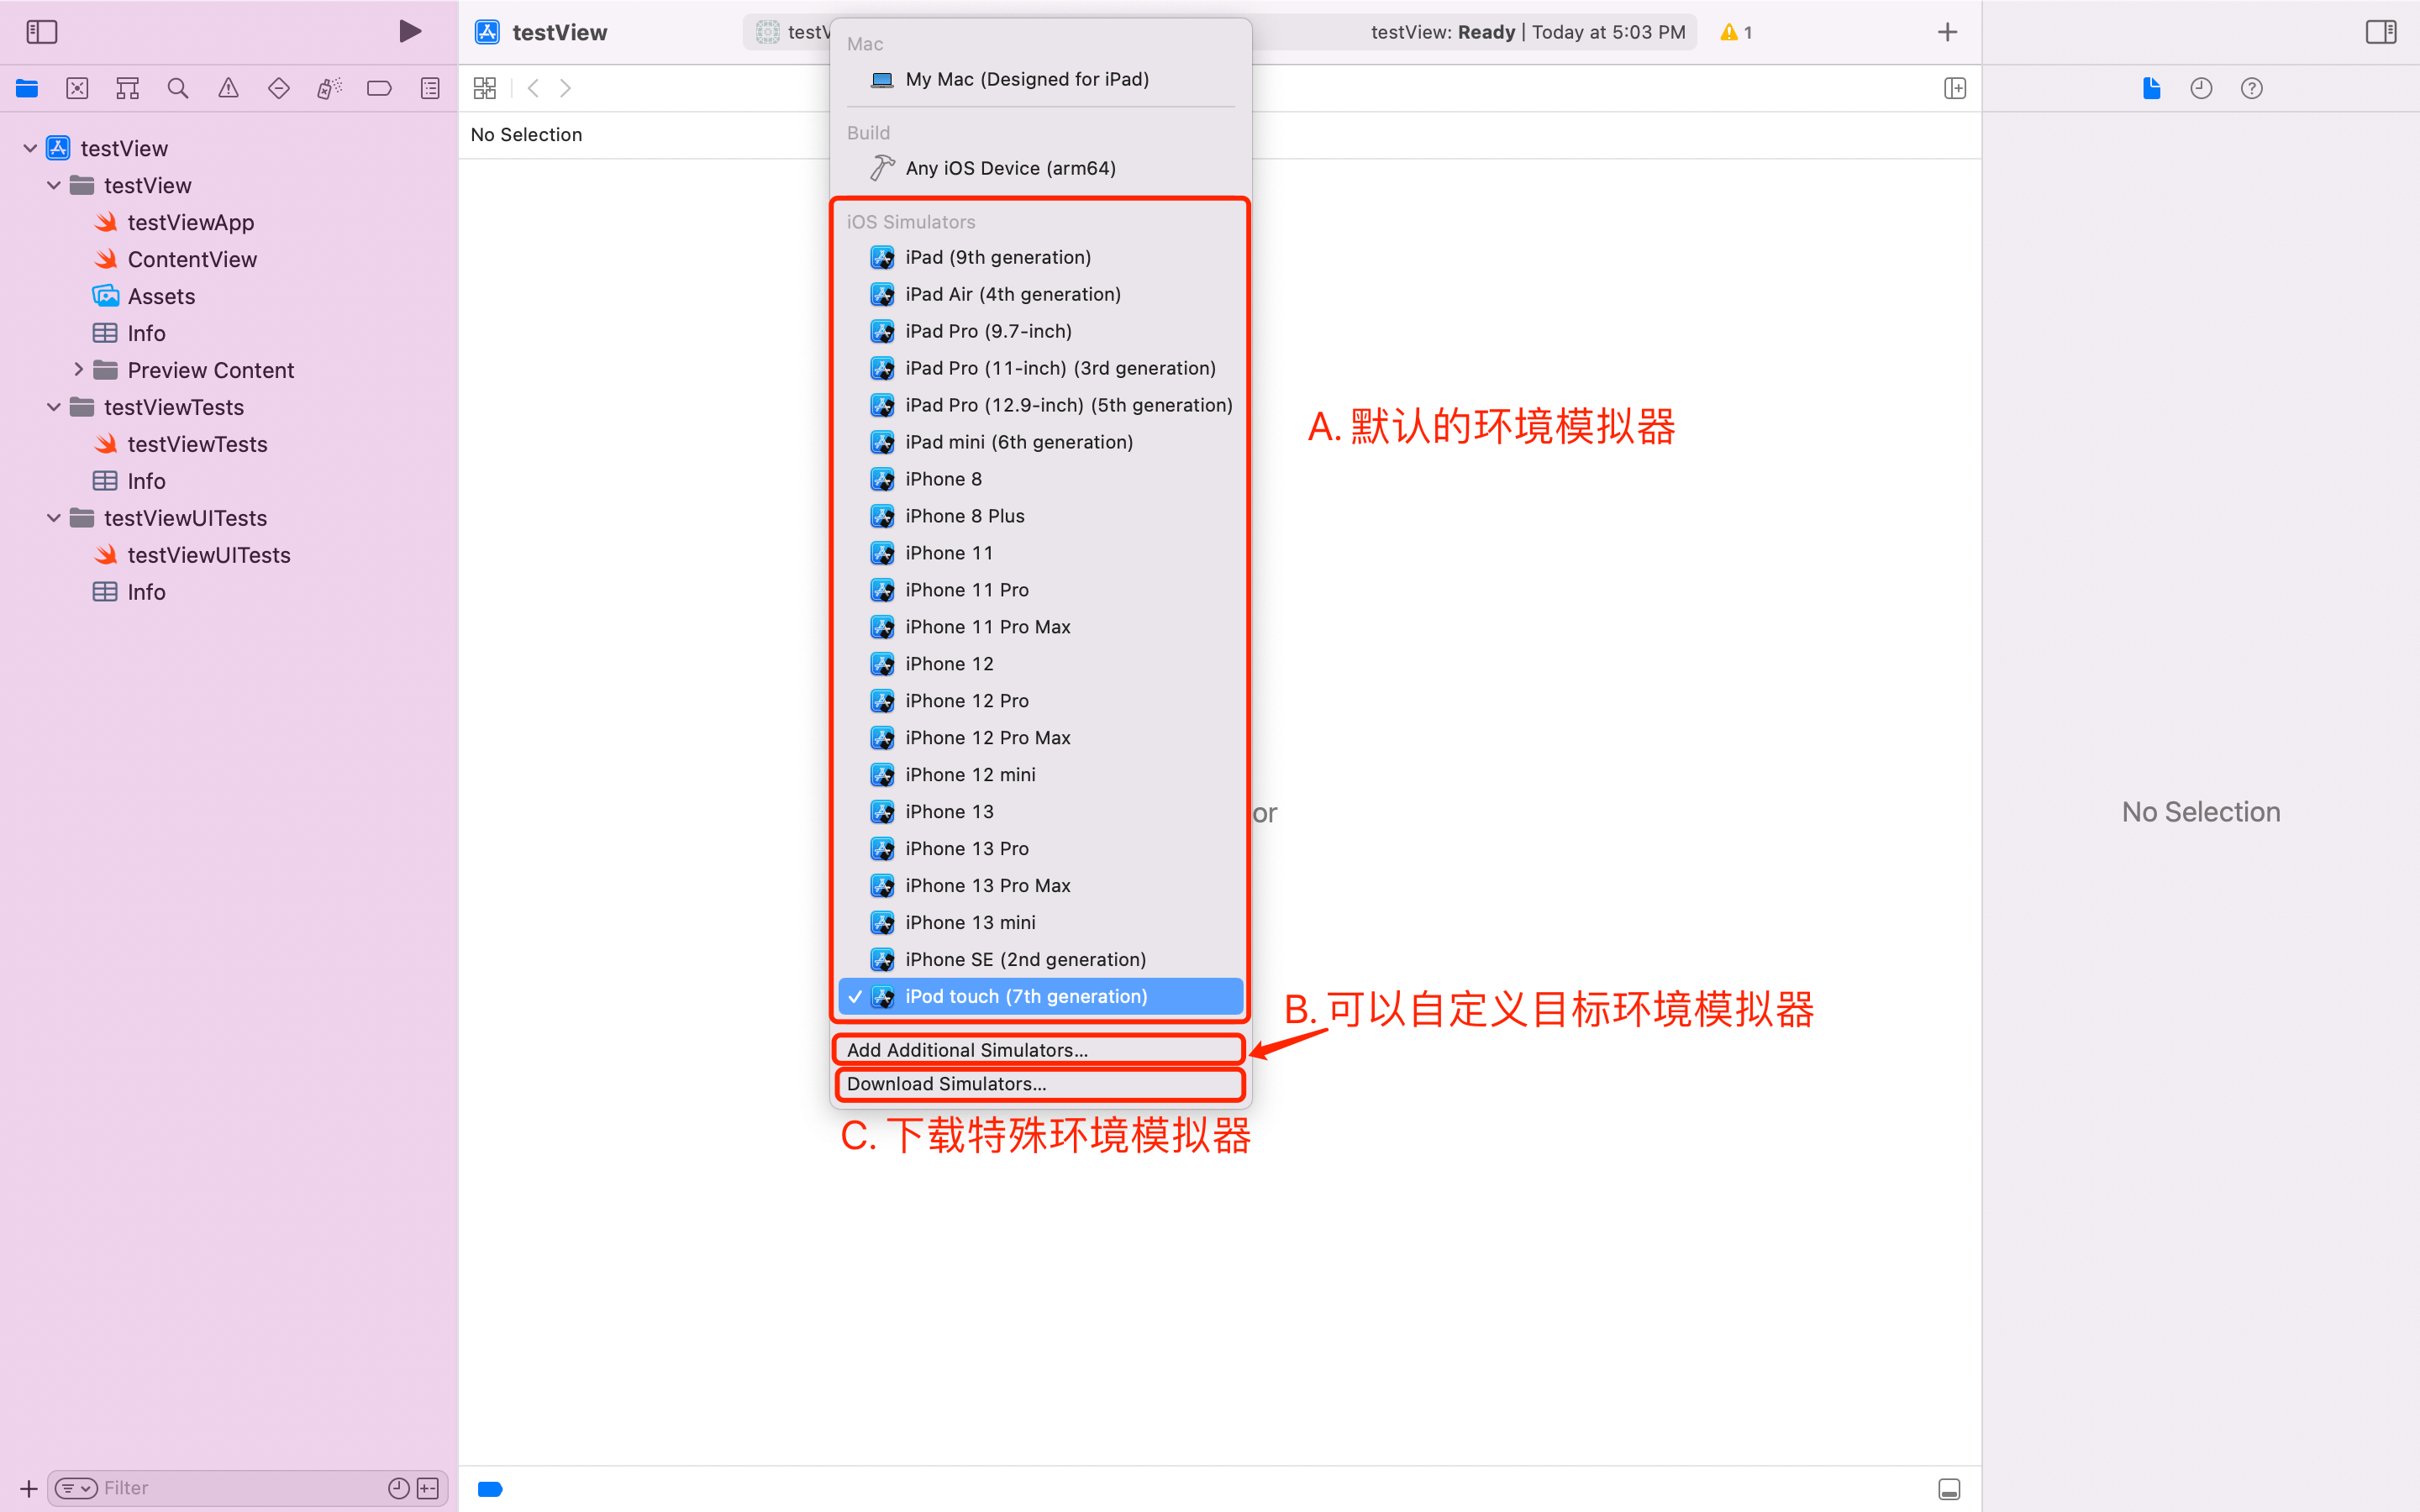Click Add Additional Simulators button
The width and height of the screenshot is (2420, 1512).
click(x=1040, y=1048)
